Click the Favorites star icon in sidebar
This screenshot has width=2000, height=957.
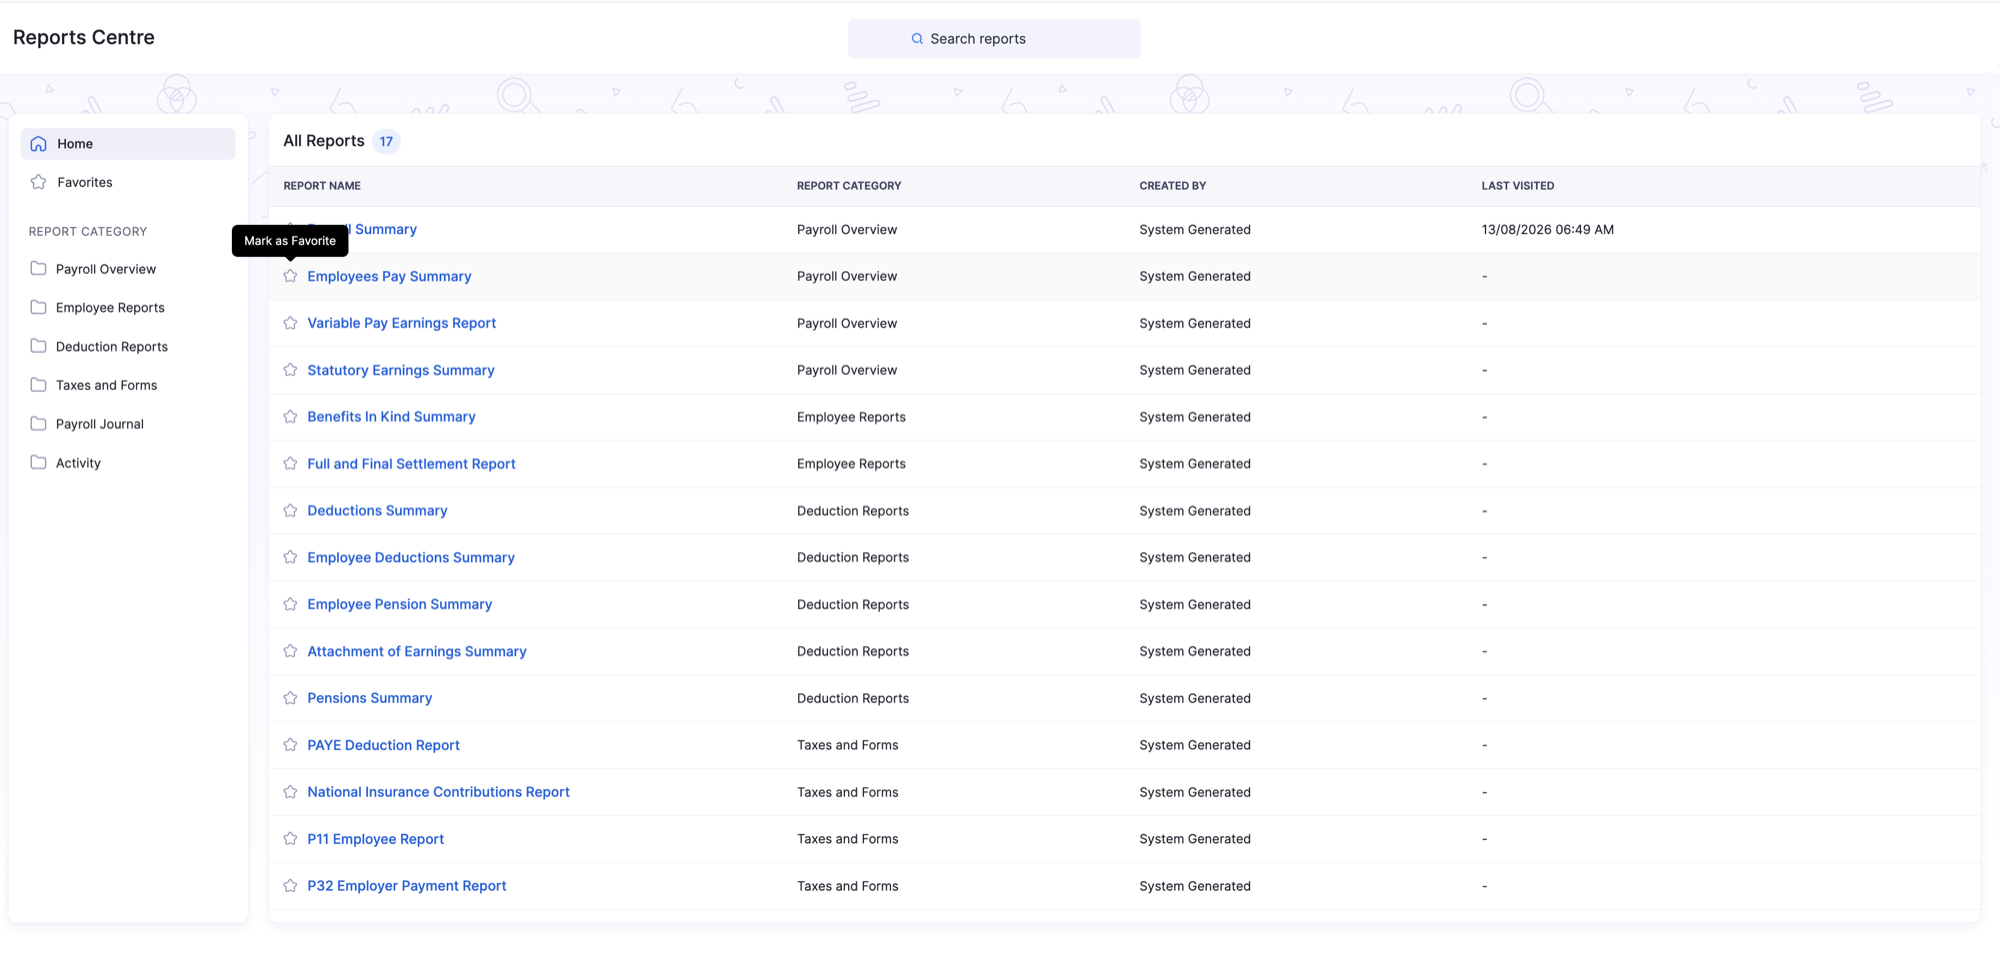(x=38, y=182)
